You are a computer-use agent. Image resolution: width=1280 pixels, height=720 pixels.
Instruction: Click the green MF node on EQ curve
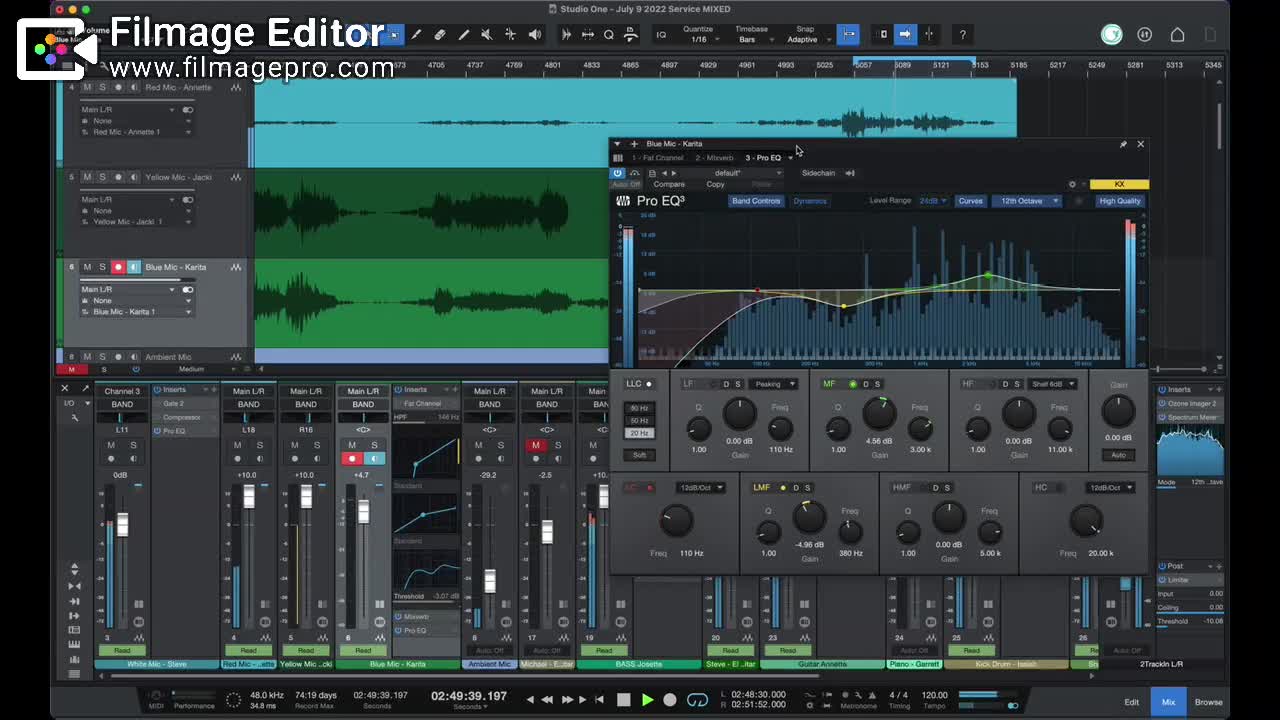click(x=988, y=275)
